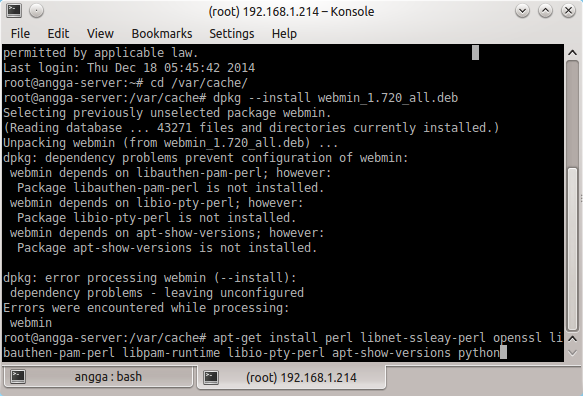Click the terminal icon on angga tab
The image size is (583, 396).
pyautogui.click(x=18, y=377)
